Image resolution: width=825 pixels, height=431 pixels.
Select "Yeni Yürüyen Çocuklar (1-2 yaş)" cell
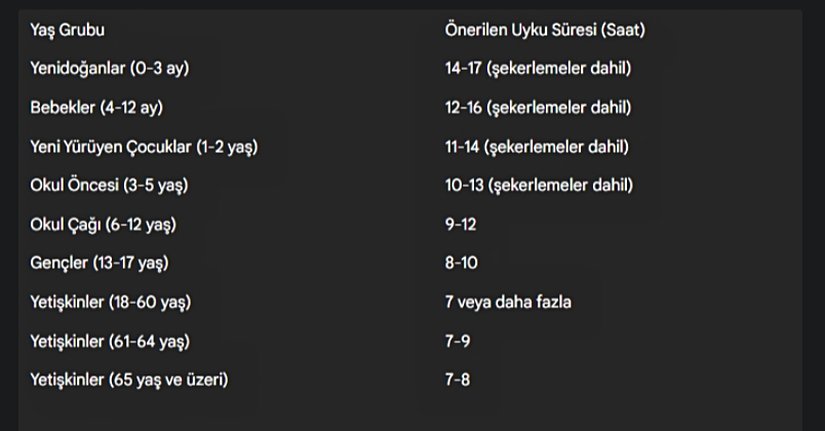point(144,147)
